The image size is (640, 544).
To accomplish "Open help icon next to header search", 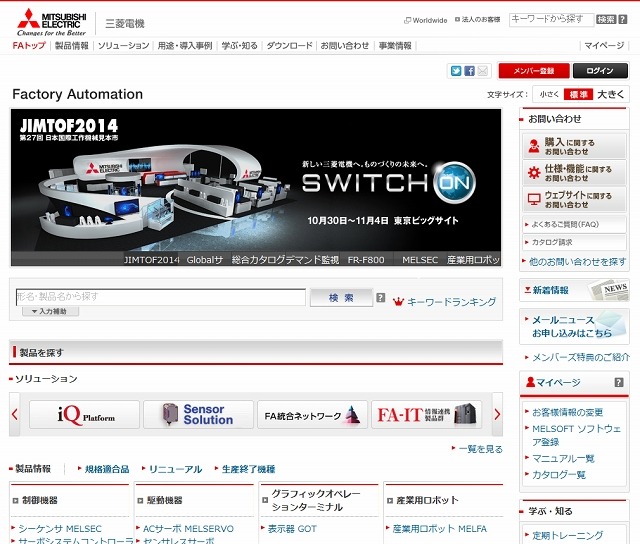I will coord(622,19).
